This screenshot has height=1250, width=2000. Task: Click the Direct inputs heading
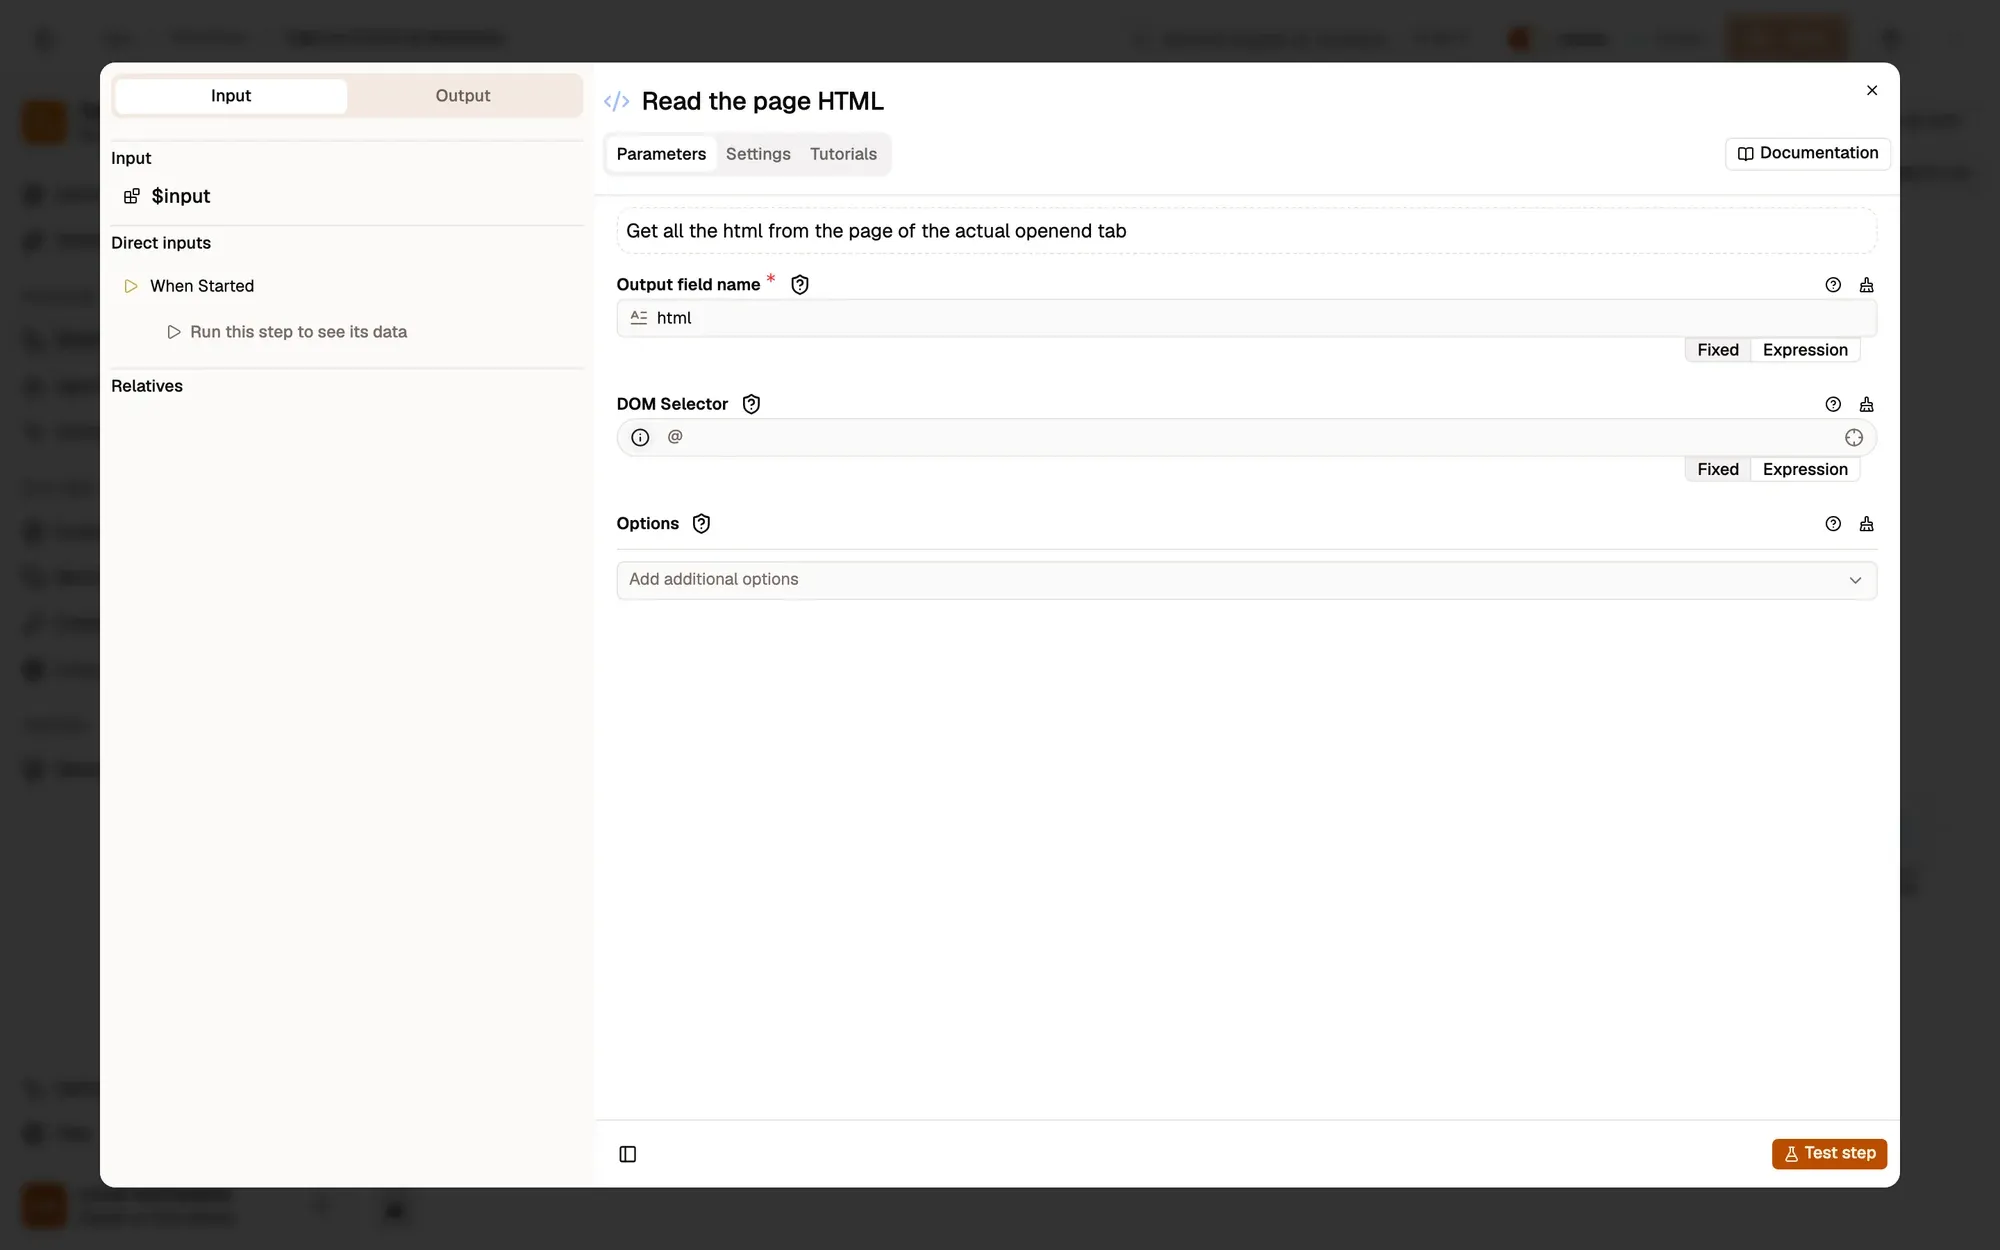pyautogui.click(x=161, y=243)
